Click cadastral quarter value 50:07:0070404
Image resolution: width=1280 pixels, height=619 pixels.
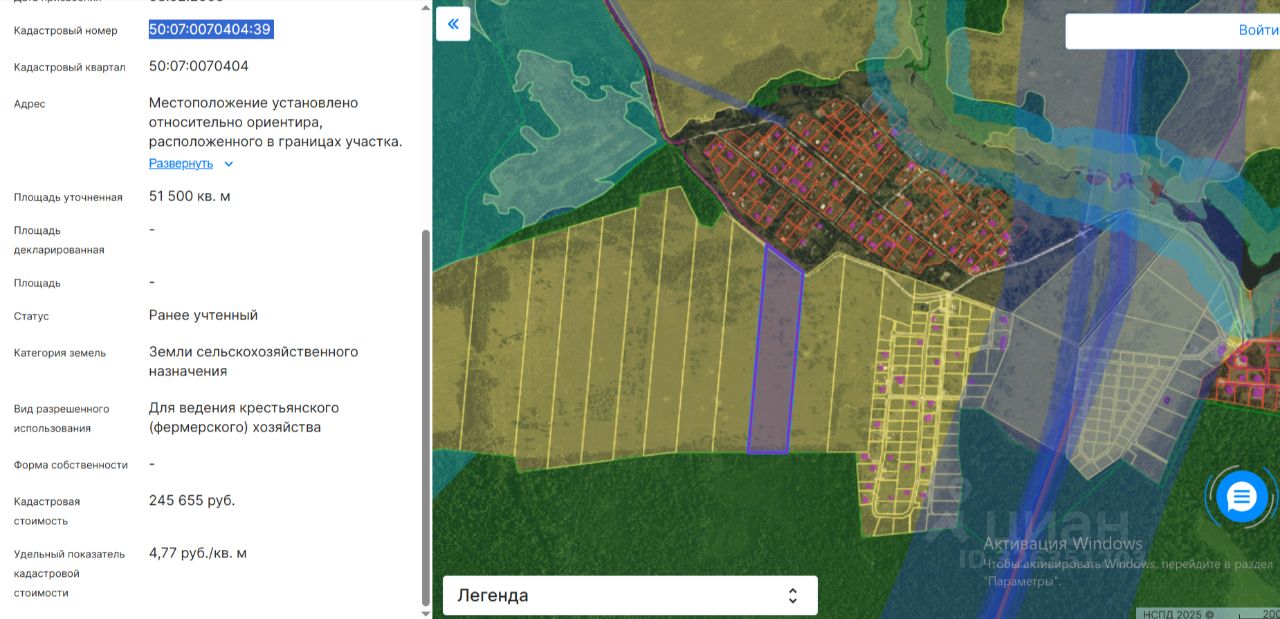(199, 66)
